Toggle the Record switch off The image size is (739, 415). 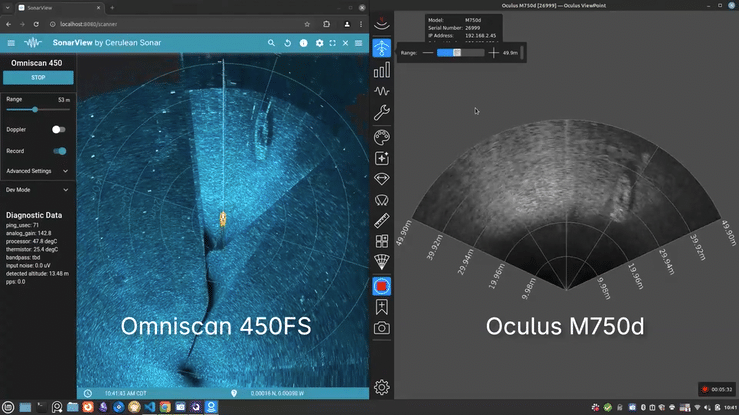coord(60,151)
